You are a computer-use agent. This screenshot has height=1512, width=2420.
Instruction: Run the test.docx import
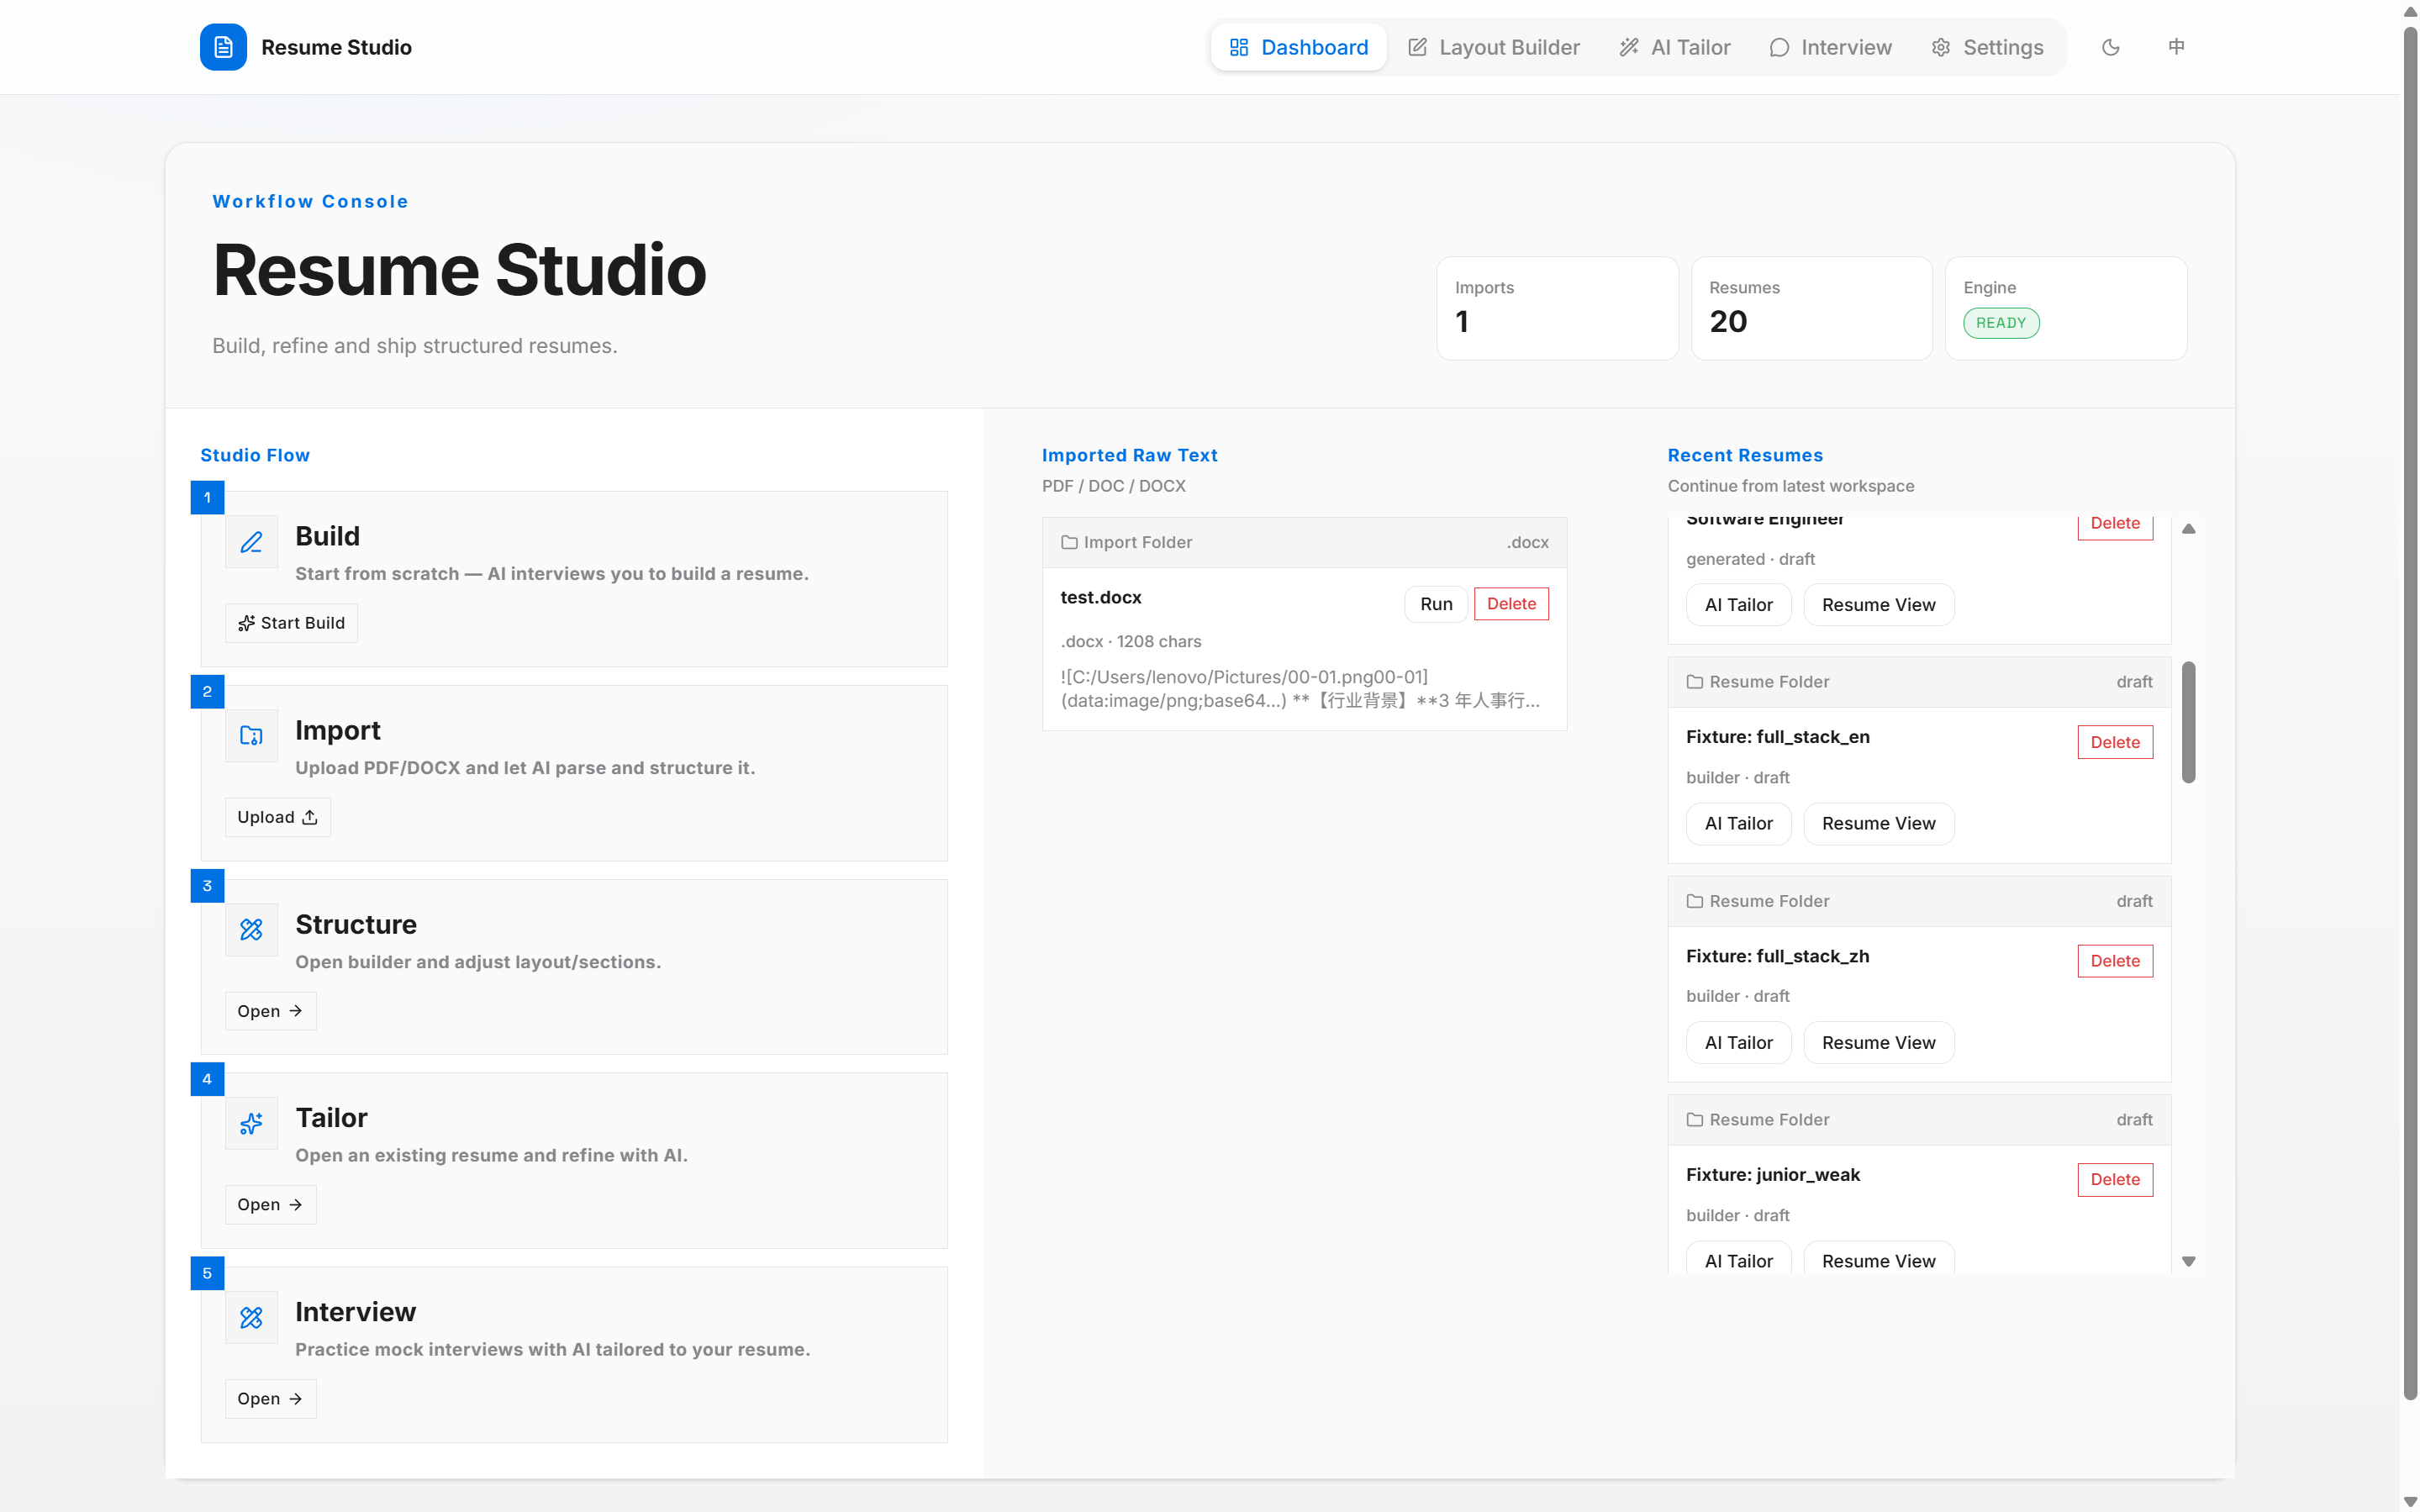pos(1436,604)
